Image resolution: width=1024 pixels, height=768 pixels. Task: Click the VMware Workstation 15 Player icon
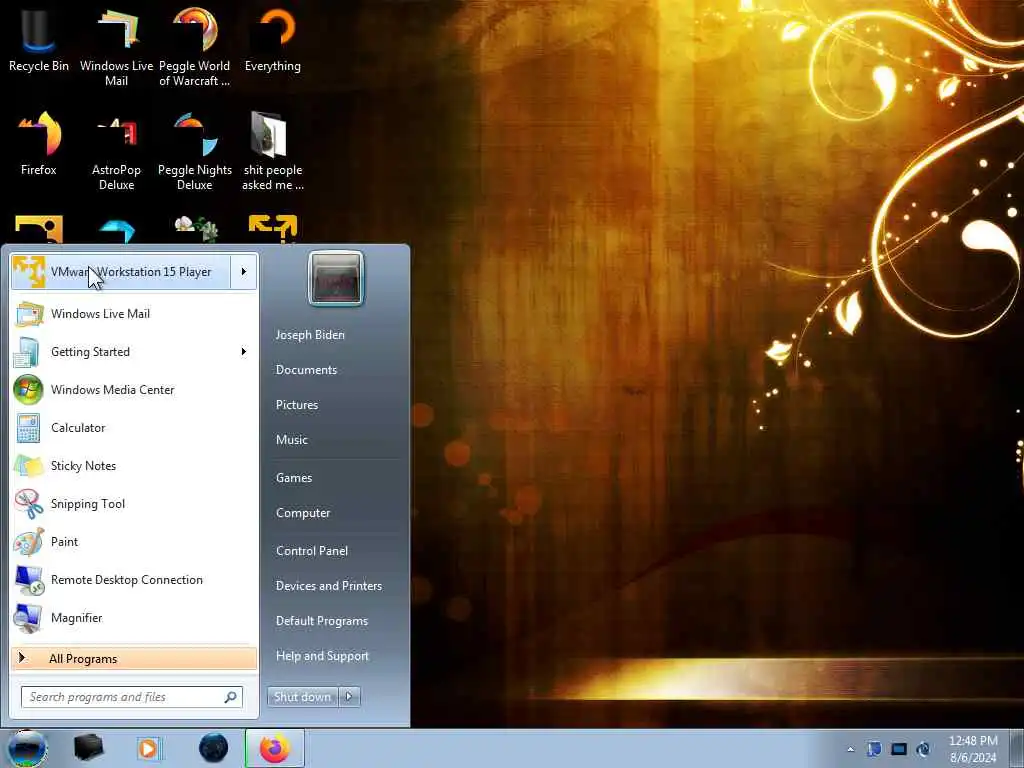click(x=29, y=272)
